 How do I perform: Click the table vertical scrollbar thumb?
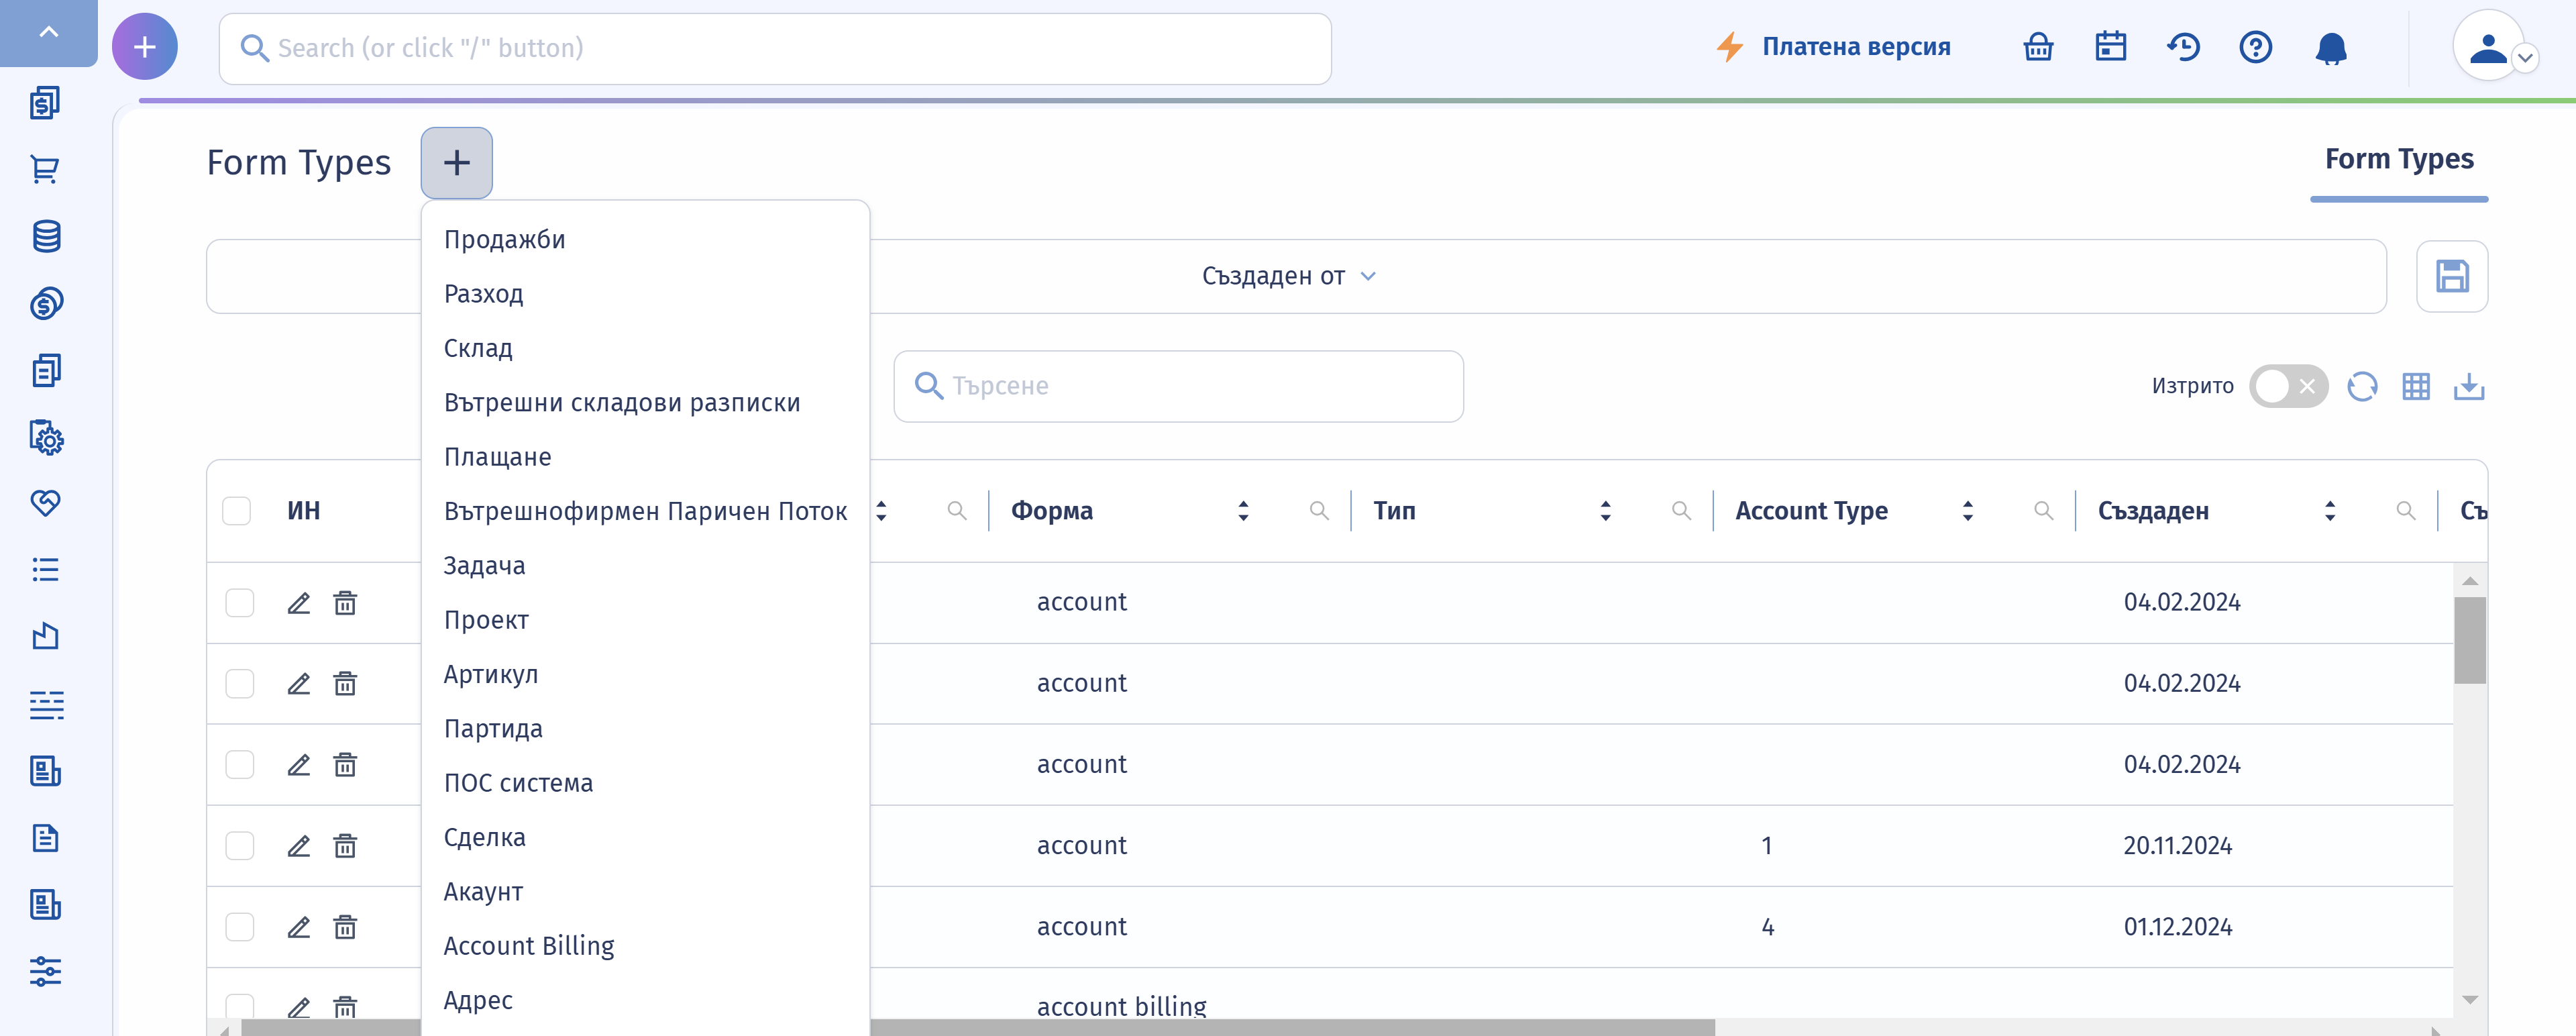click(2470, 640)
